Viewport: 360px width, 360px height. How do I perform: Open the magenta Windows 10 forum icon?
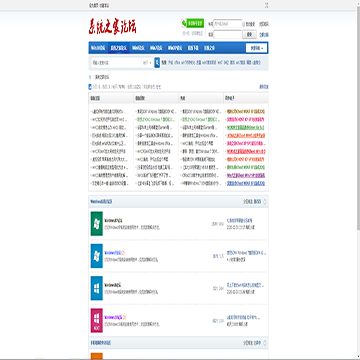[97, 320]
